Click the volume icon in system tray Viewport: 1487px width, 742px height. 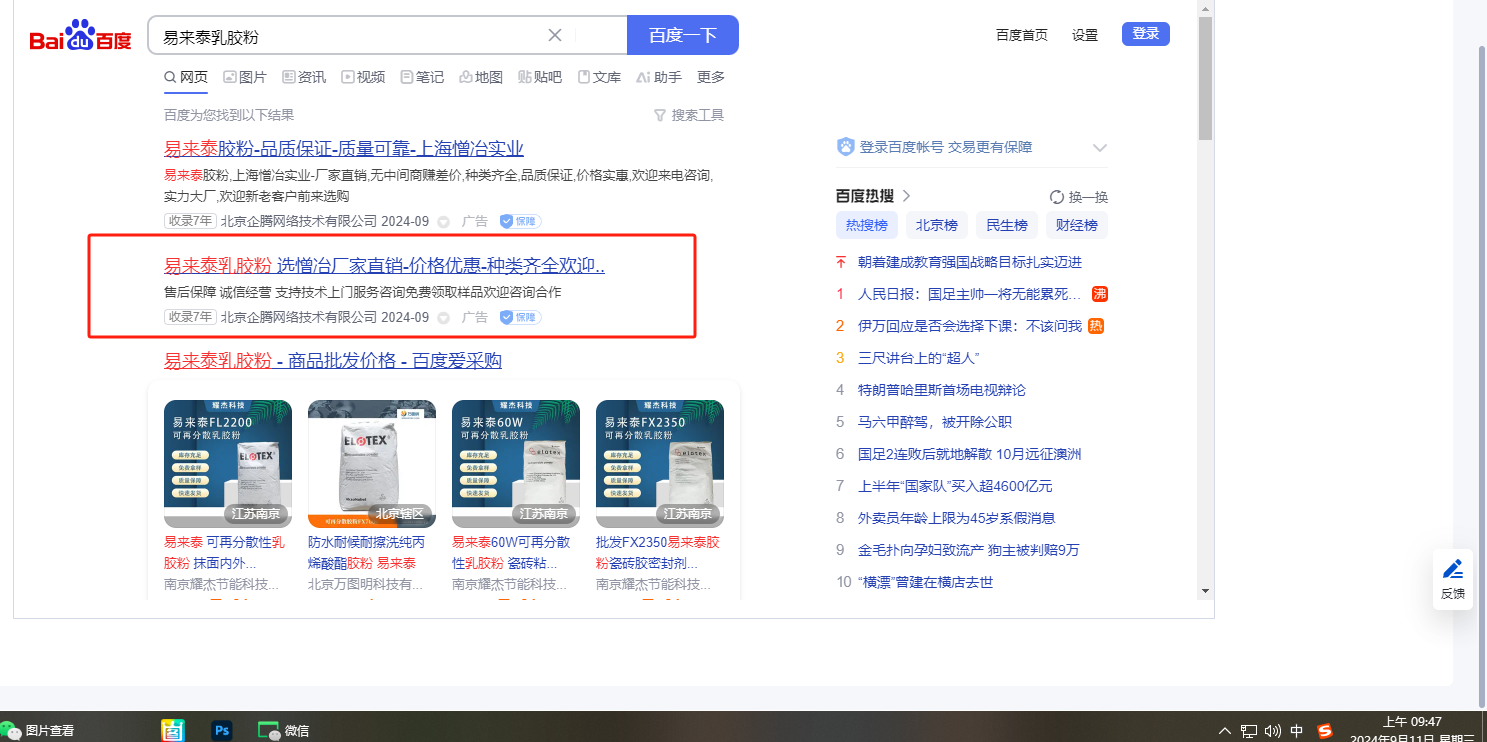point(1273,731)
